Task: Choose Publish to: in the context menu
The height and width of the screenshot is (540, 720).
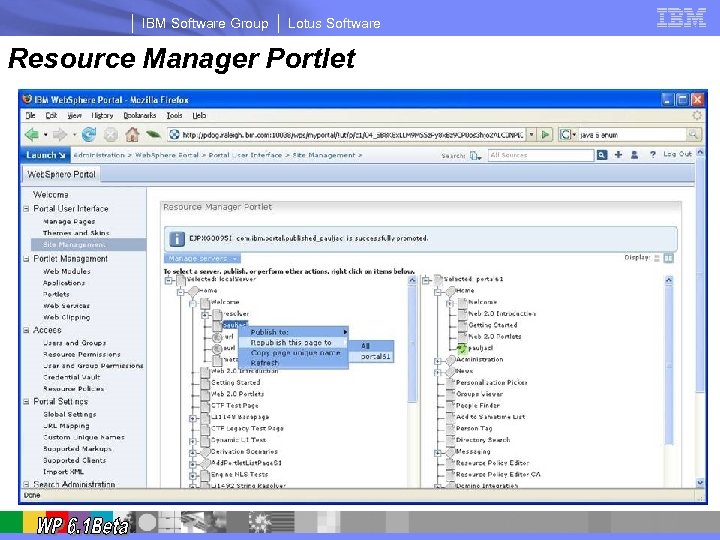Action: click(293, 332)
